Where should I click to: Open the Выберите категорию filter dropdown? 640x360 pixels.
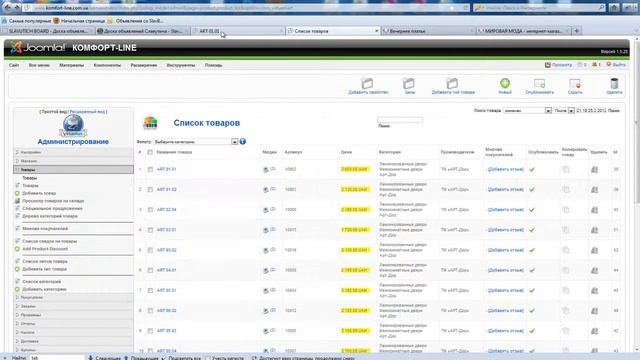point(196,142)
